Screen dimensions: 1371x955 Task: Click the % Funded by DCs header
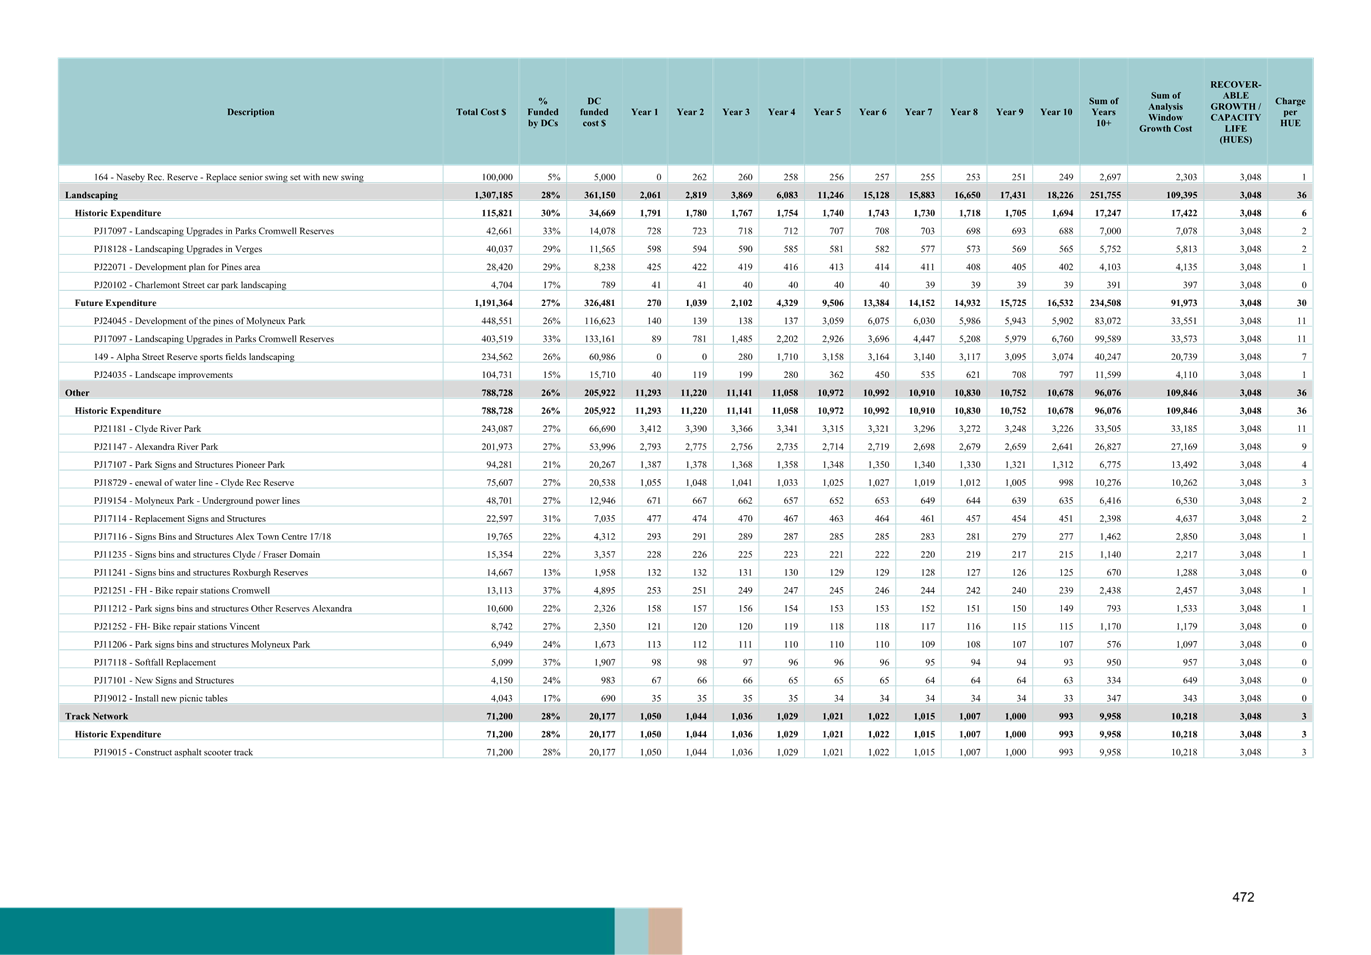pyautogui.click(x=542, y=112)
